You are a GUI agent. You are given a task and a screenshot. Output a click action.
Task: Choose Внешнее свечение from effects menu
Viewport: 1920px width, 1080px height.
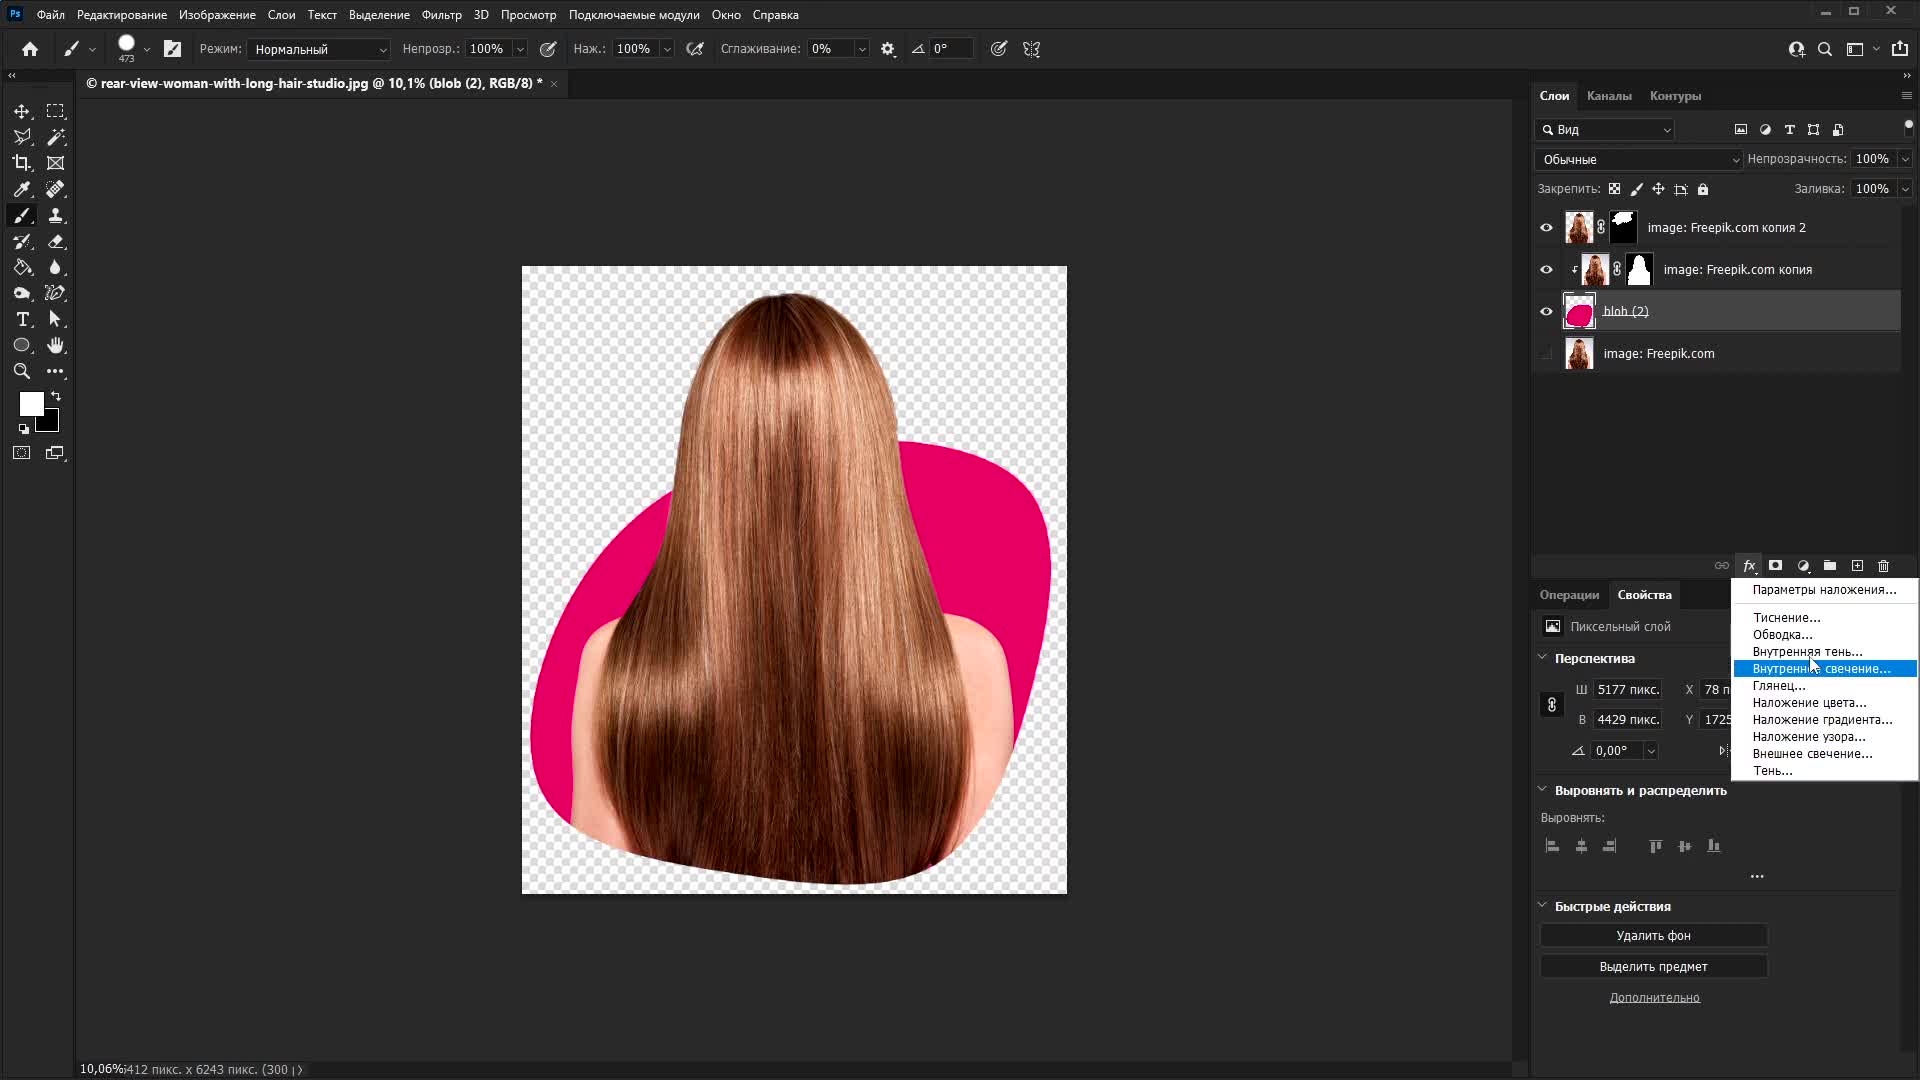coord(1812,754)
